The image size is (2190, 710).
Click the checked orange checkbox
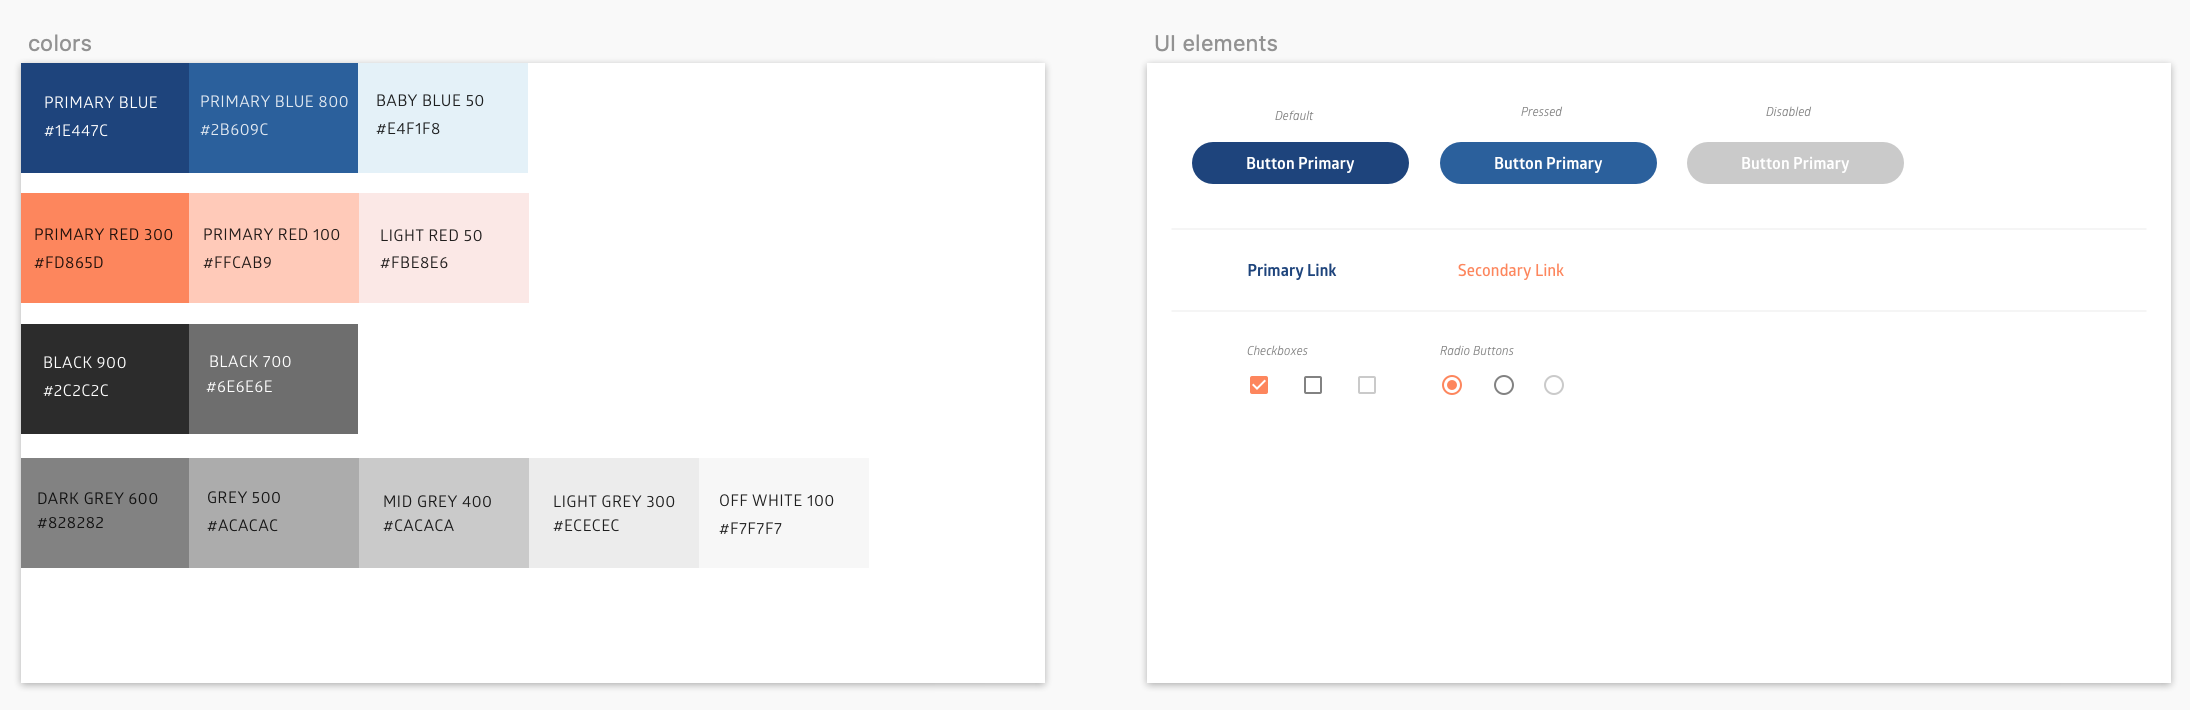click(1259, 385)
